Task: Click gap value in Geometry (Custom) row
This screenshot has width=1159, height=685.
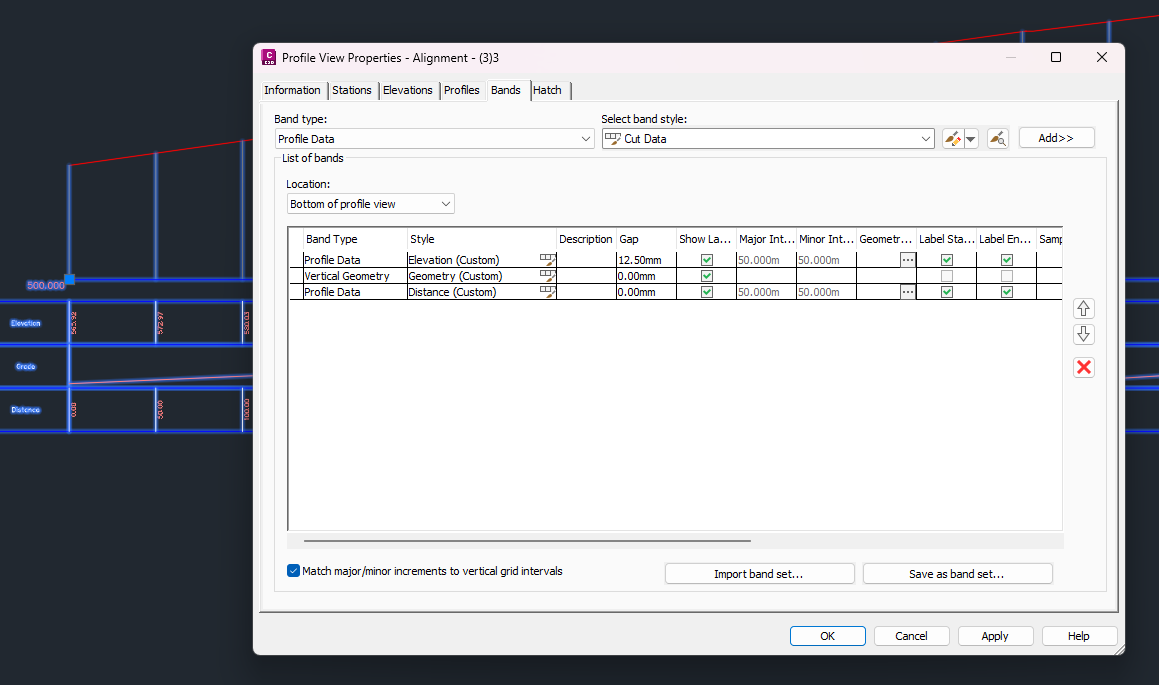Action: pos(646,276)
